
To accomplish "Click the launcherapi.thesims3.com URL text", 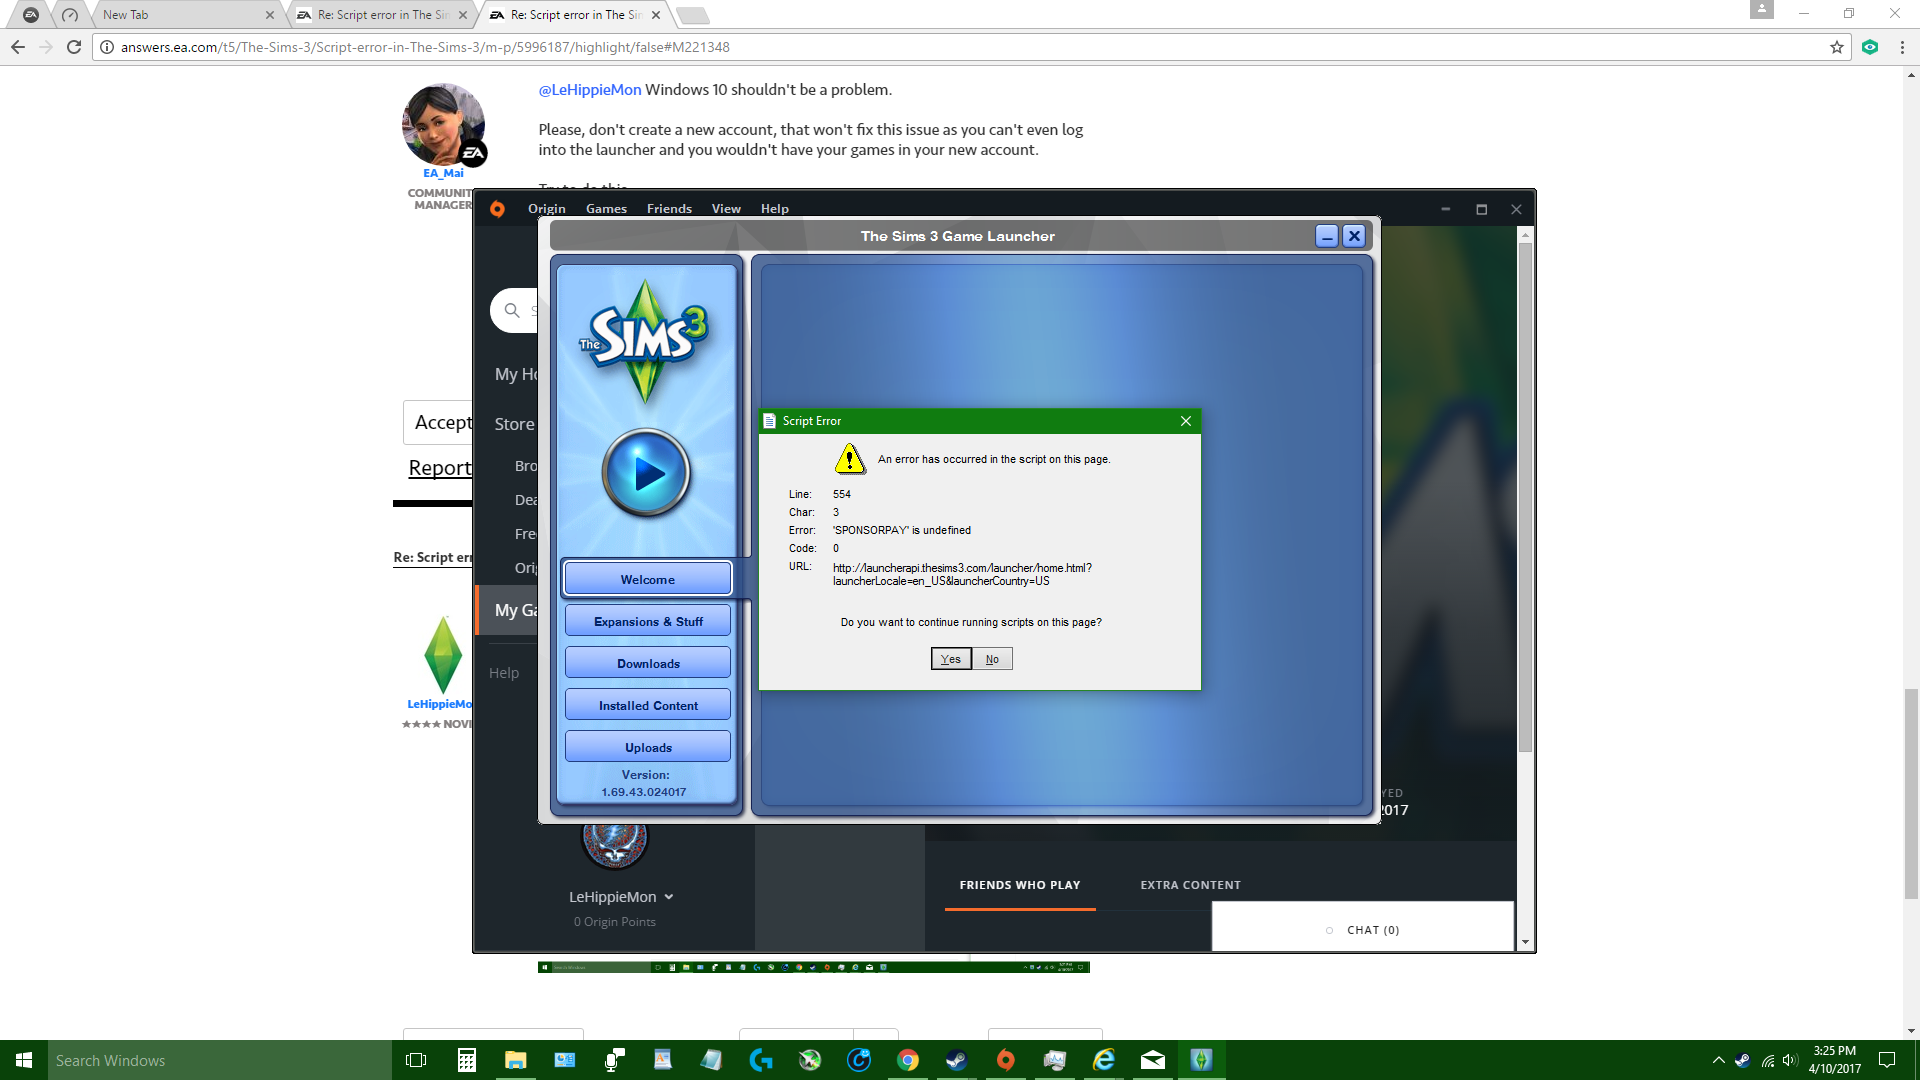I will (x=962, y=574).
